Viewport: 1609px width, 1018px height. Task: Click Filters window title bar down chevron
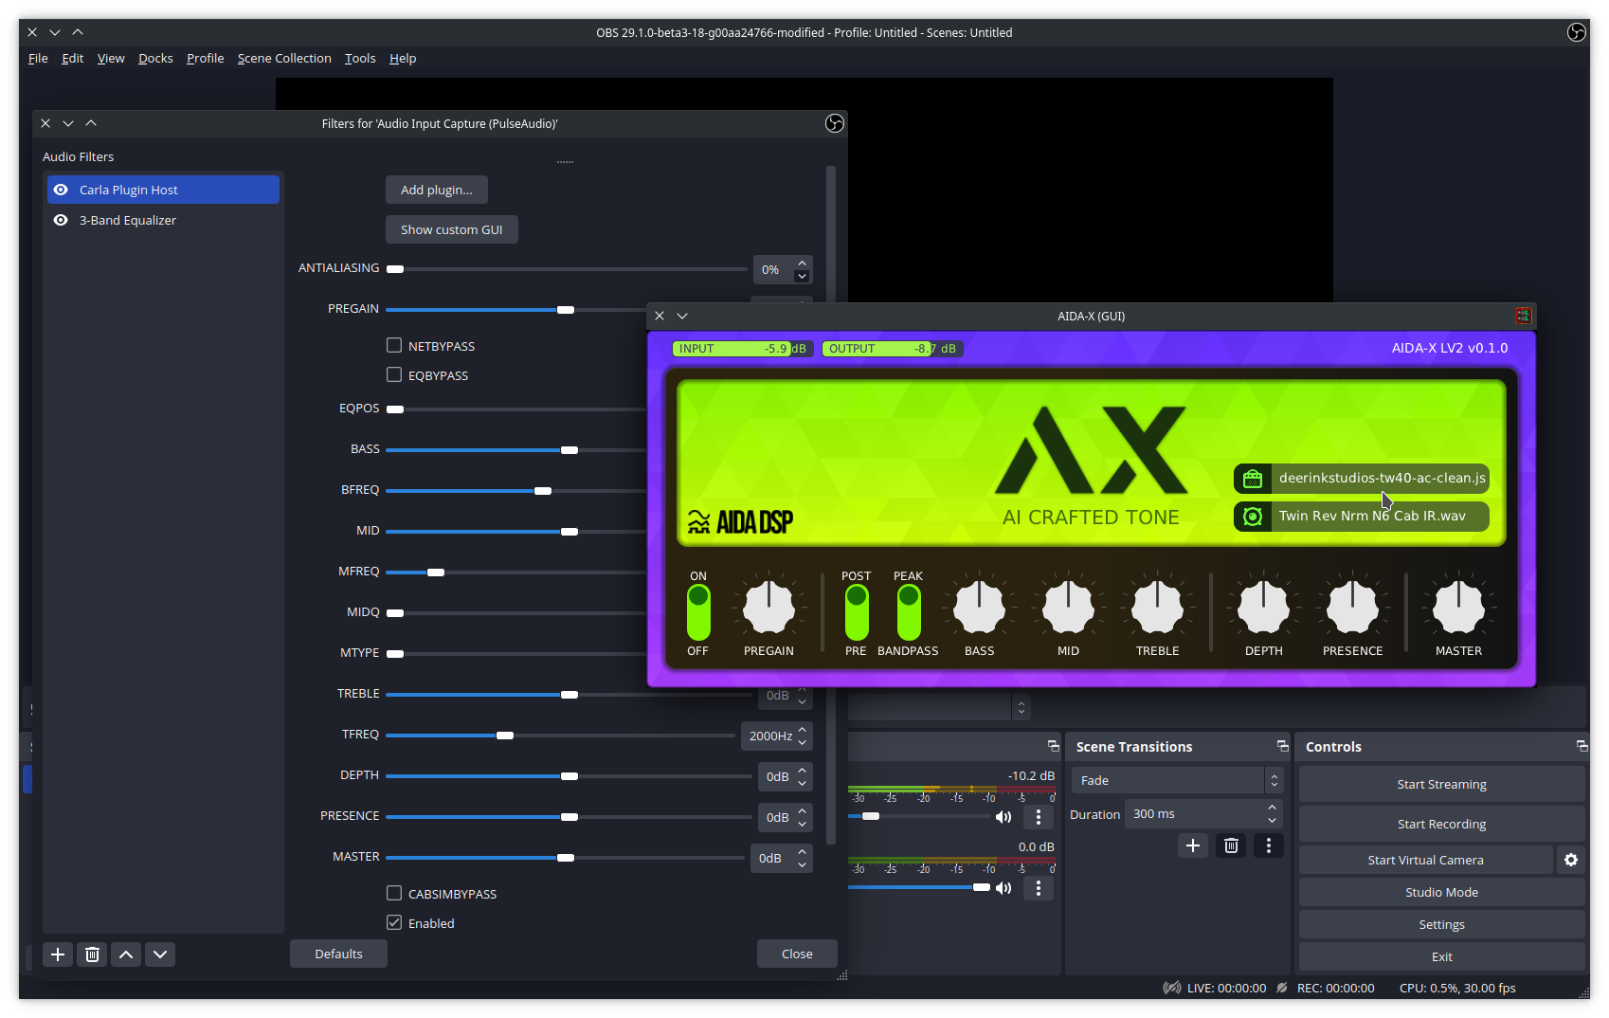68,124
